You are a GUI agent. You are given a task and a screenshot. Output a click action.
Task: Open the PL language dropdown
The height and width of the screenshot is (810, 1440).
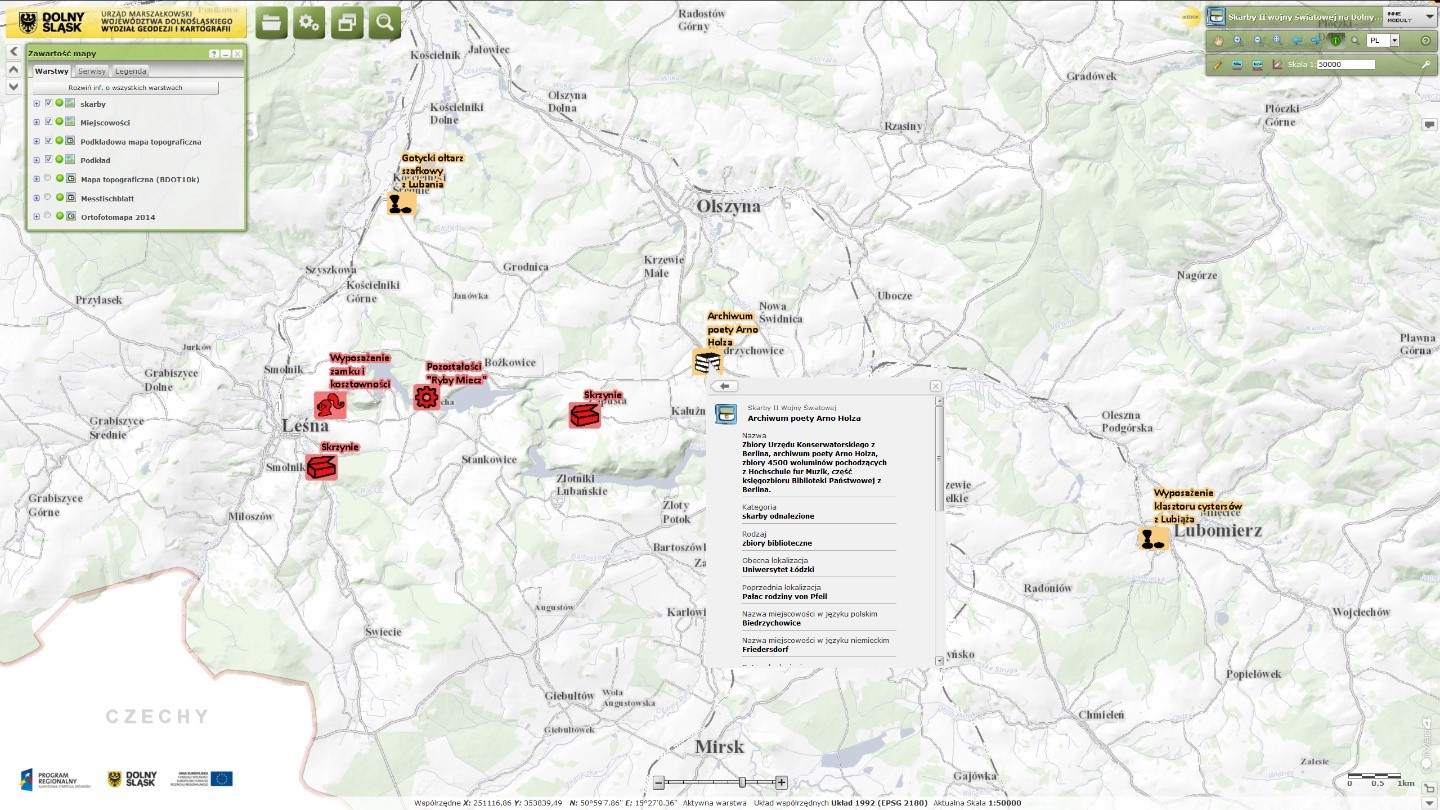[x=1394, y=41]
